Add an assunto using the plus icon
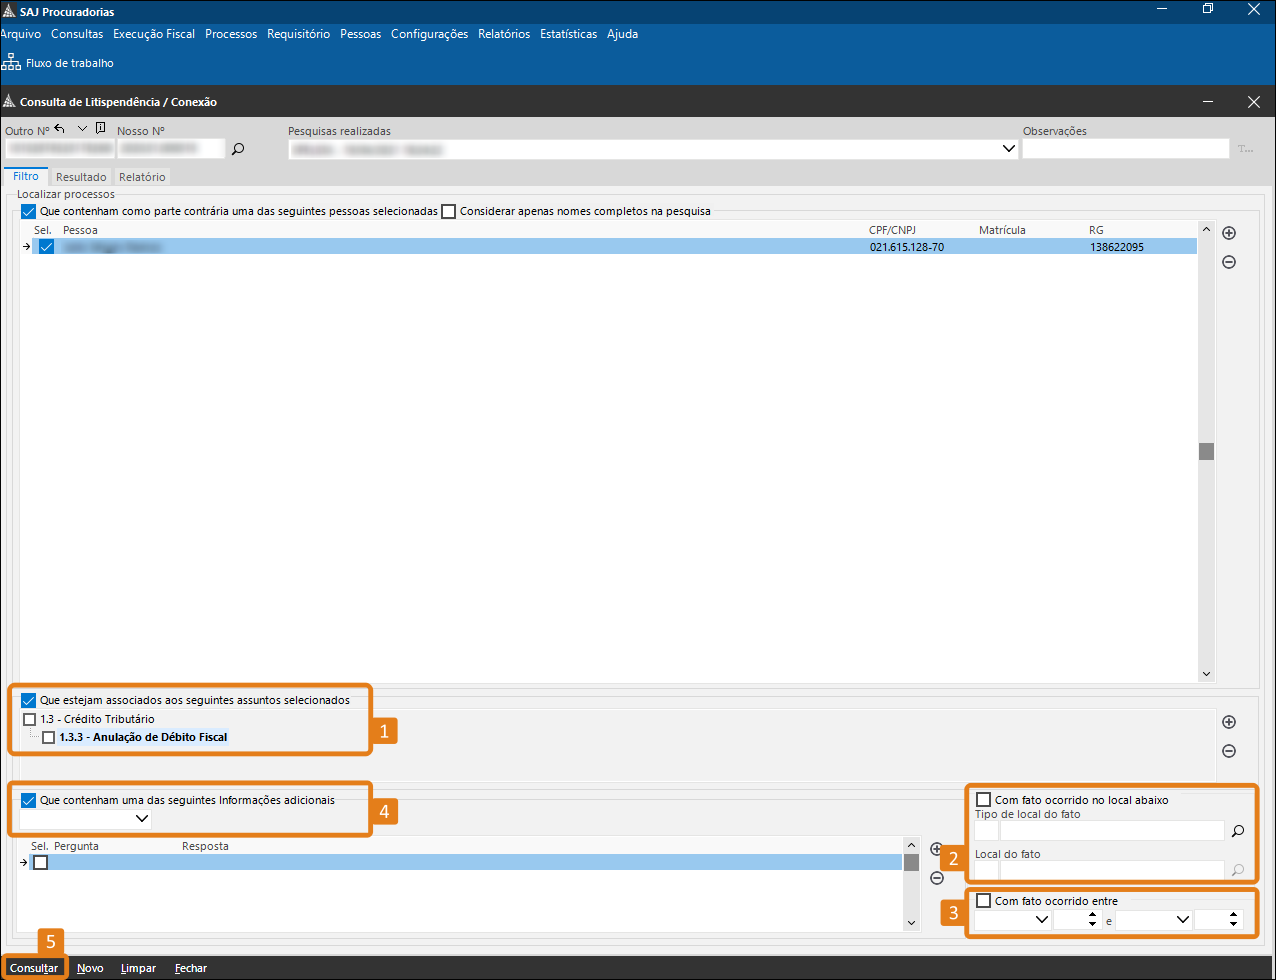The width and height of the screenshot is (1276, 980). point(1229,722)
